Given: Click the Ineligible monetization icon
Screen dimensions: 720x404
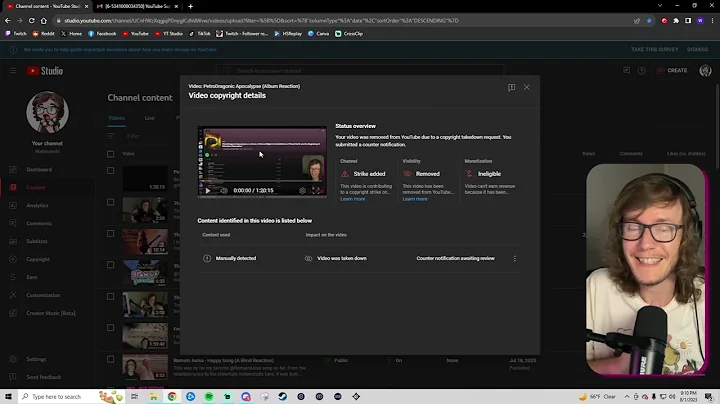Looking at the screenshot, I should coord(469,174).
